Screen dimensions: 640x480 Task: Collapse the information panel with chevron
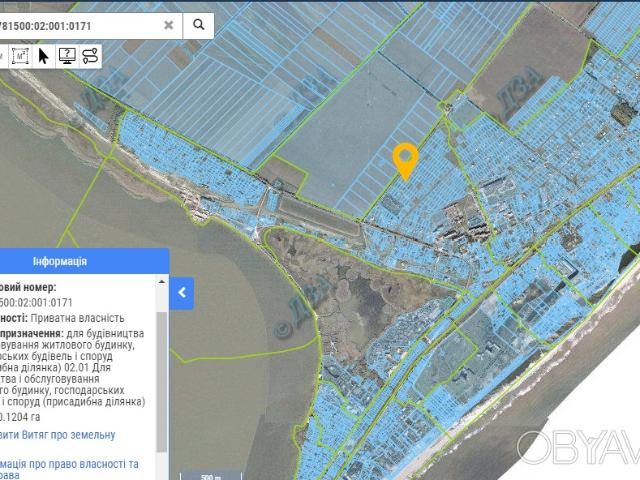[x=182, y=293]
